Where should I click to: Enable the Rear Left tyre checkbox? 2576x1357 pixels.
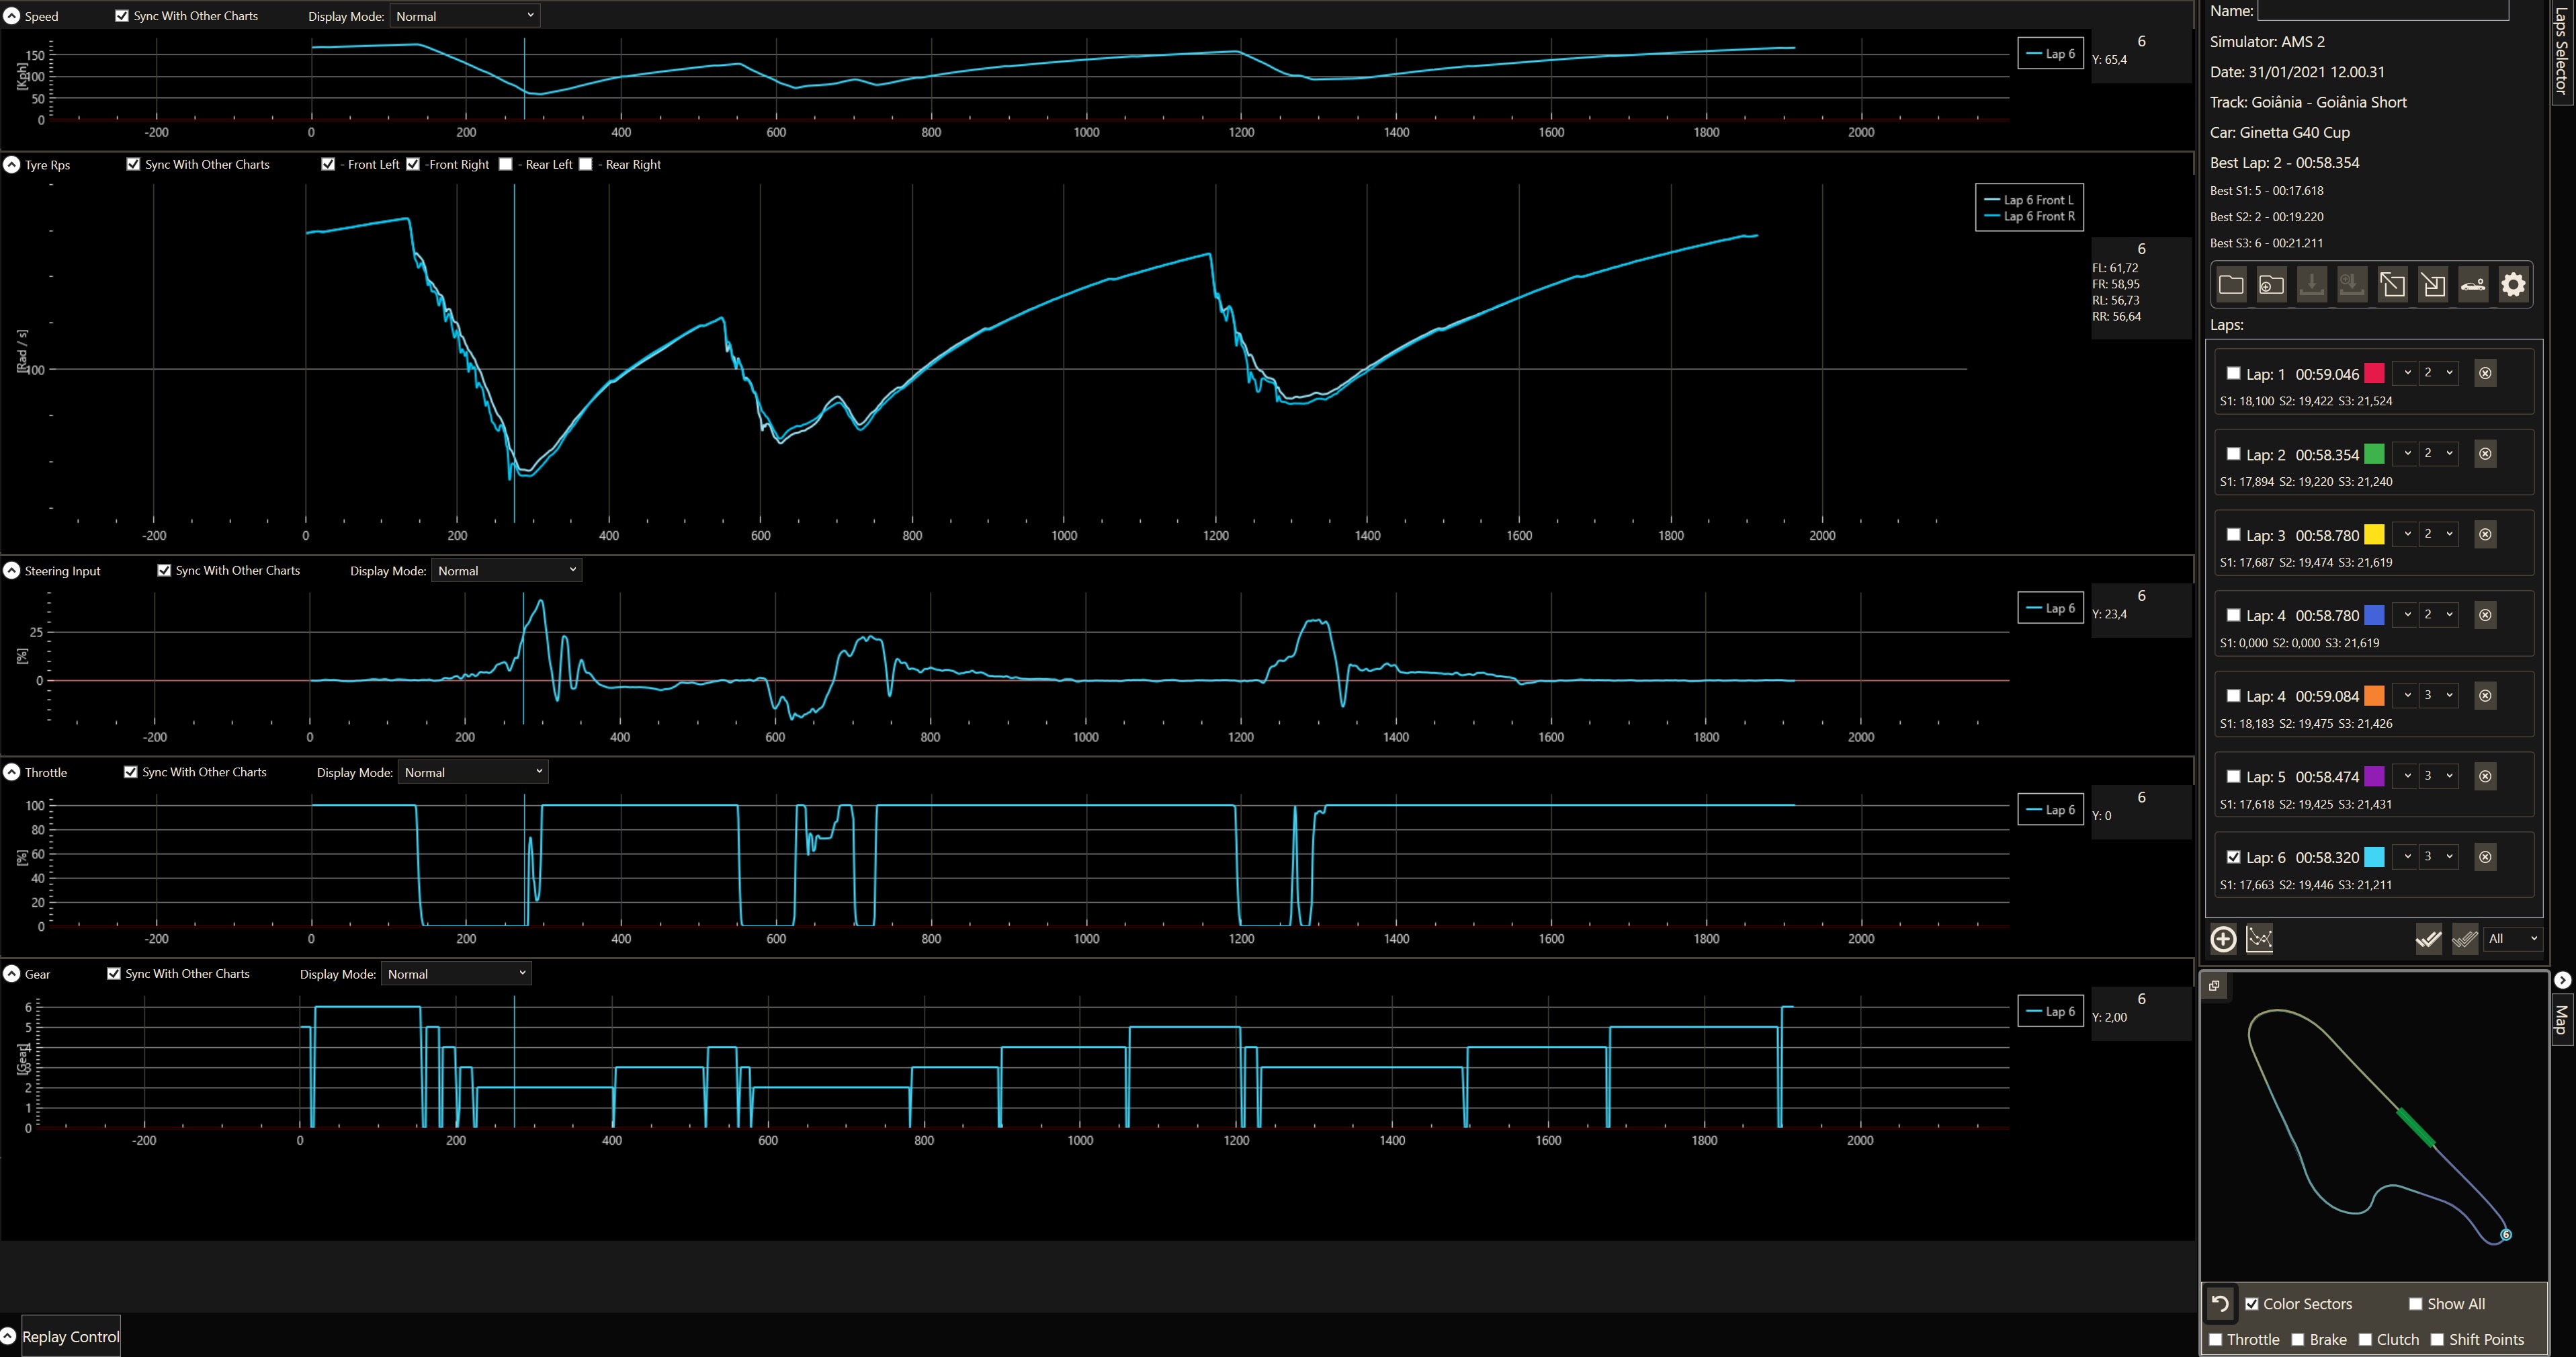(506, 164)
